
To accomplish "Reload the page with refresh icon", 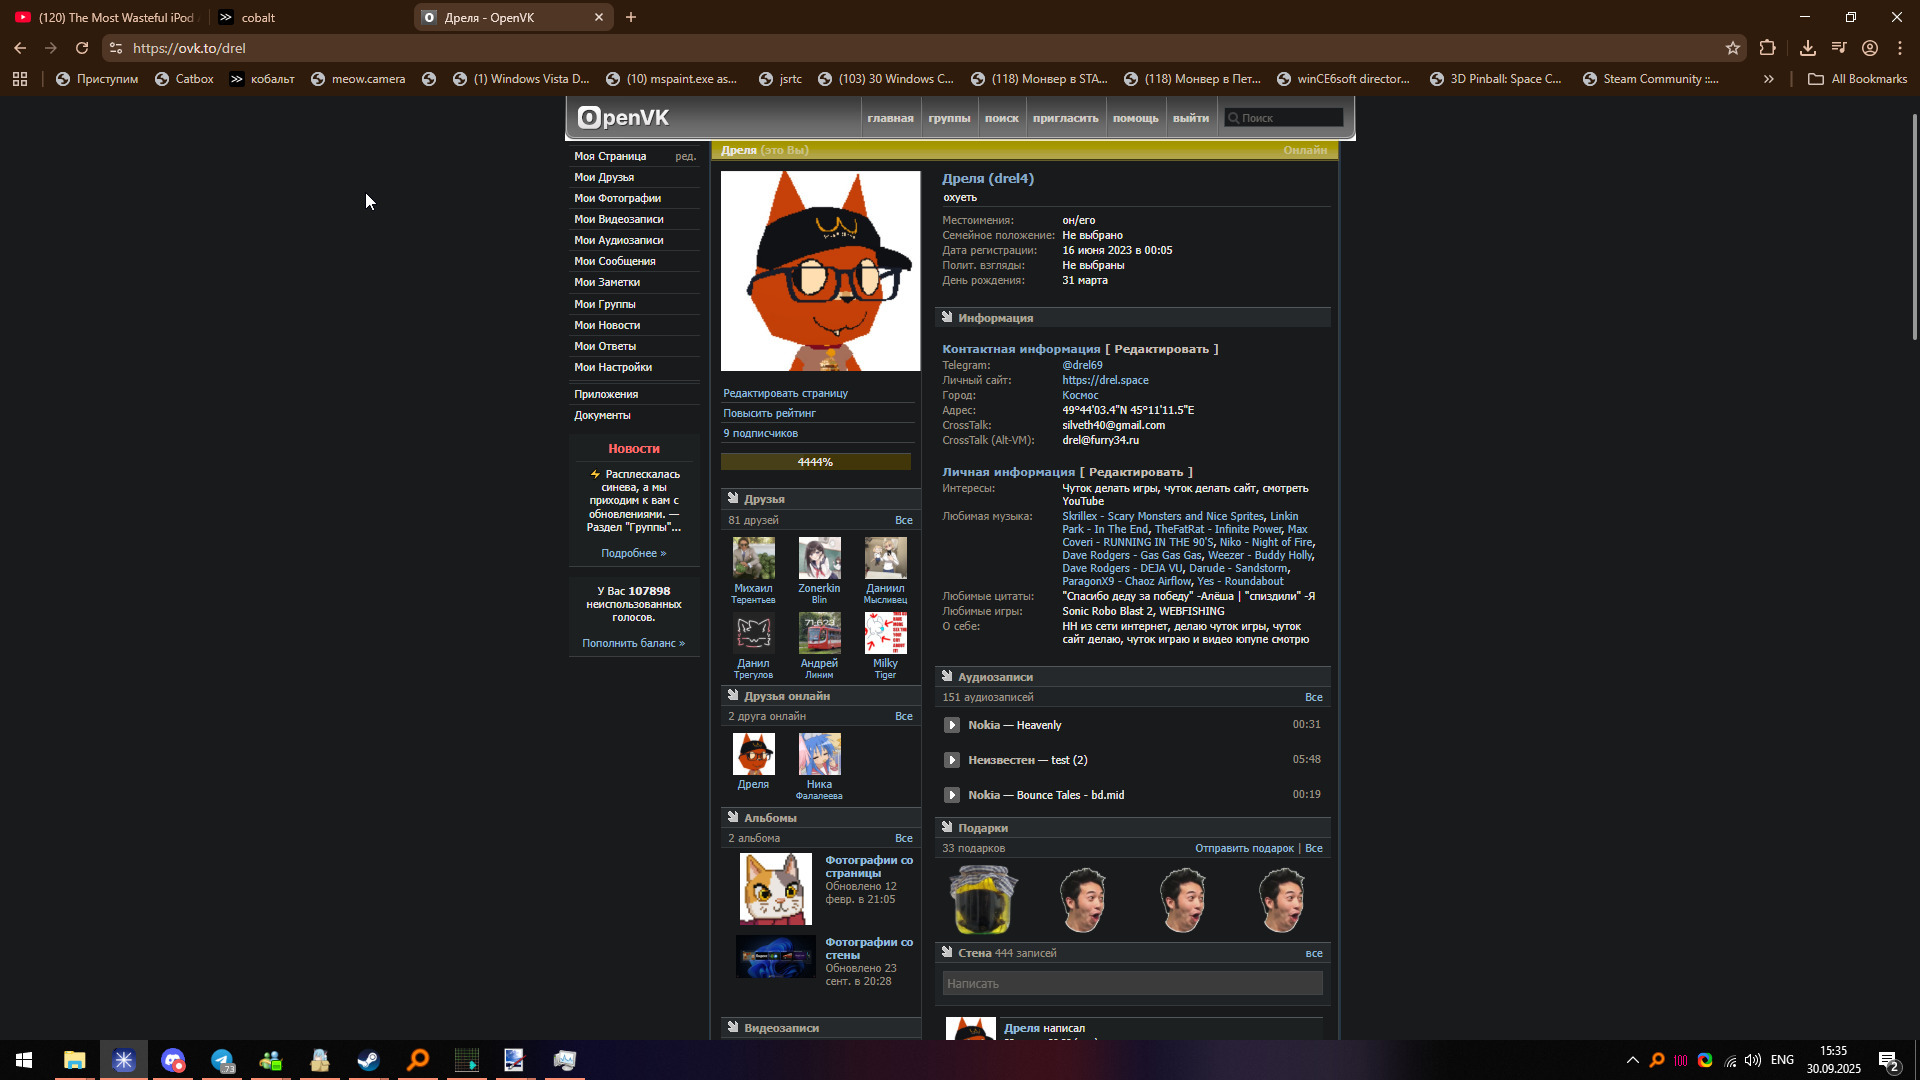I will pos(82,48).
